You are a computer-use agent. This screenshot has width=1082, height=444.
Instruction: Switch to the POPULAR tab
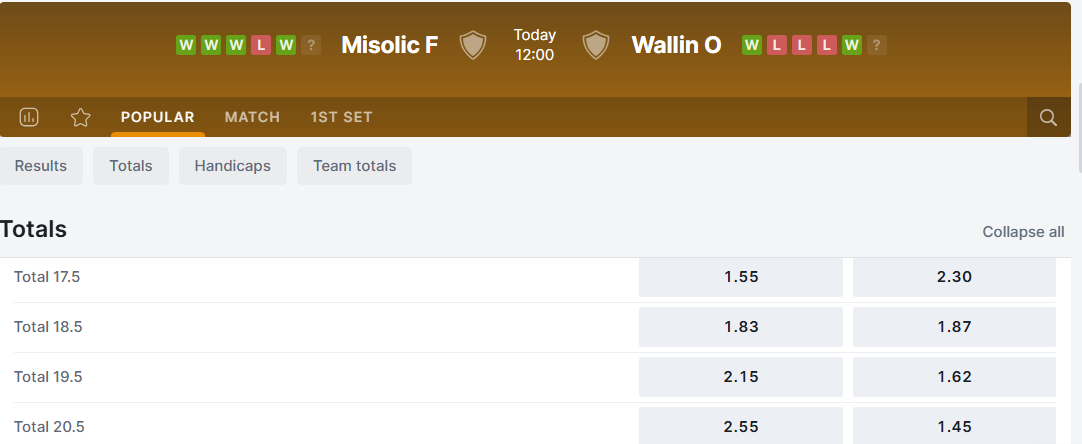coord(158,117)
